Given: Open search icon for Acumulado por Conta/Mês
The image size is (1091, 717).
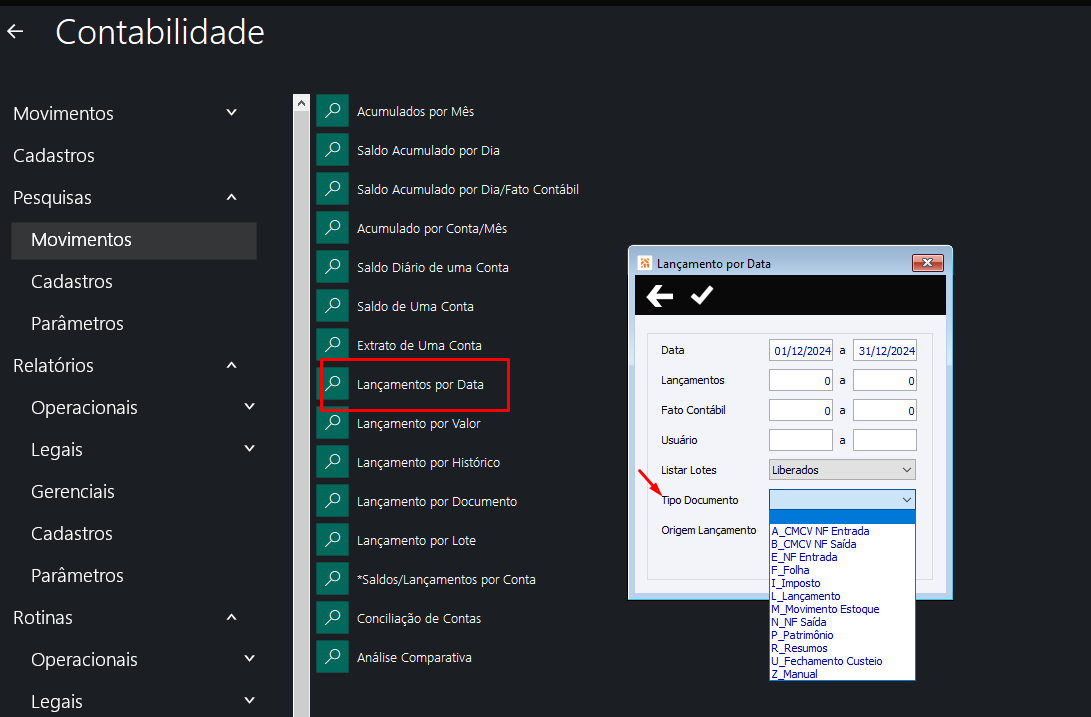Looking at the screenshot, I should pyautogui.click(x=333, y=228).
